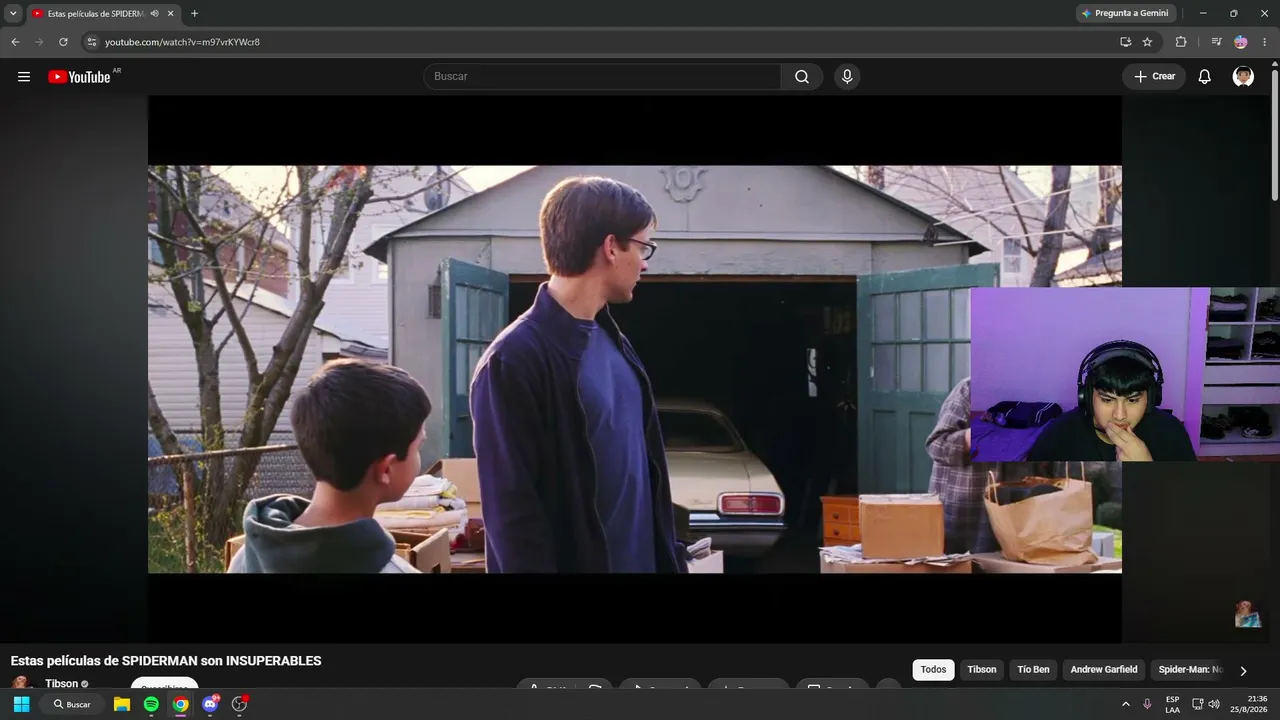This screenshot has width=1280, height=720.
Task: Open Chrome media controls icon
Action: [1216, 42]
